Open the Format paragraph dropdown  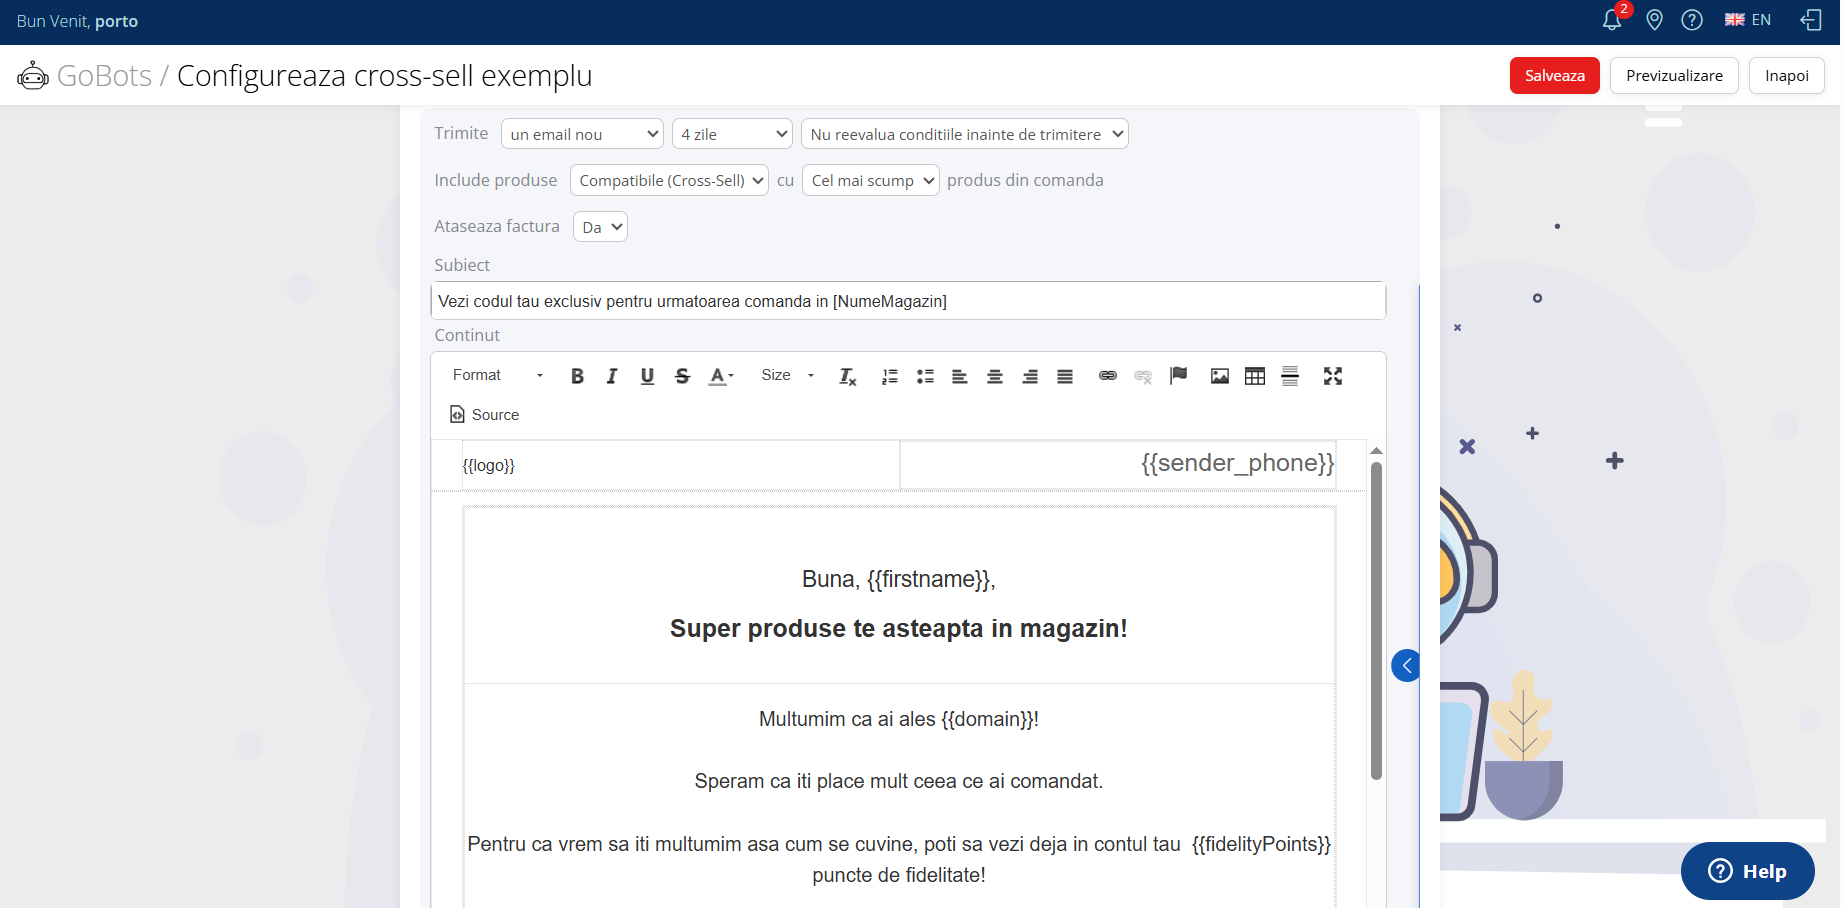493,375
